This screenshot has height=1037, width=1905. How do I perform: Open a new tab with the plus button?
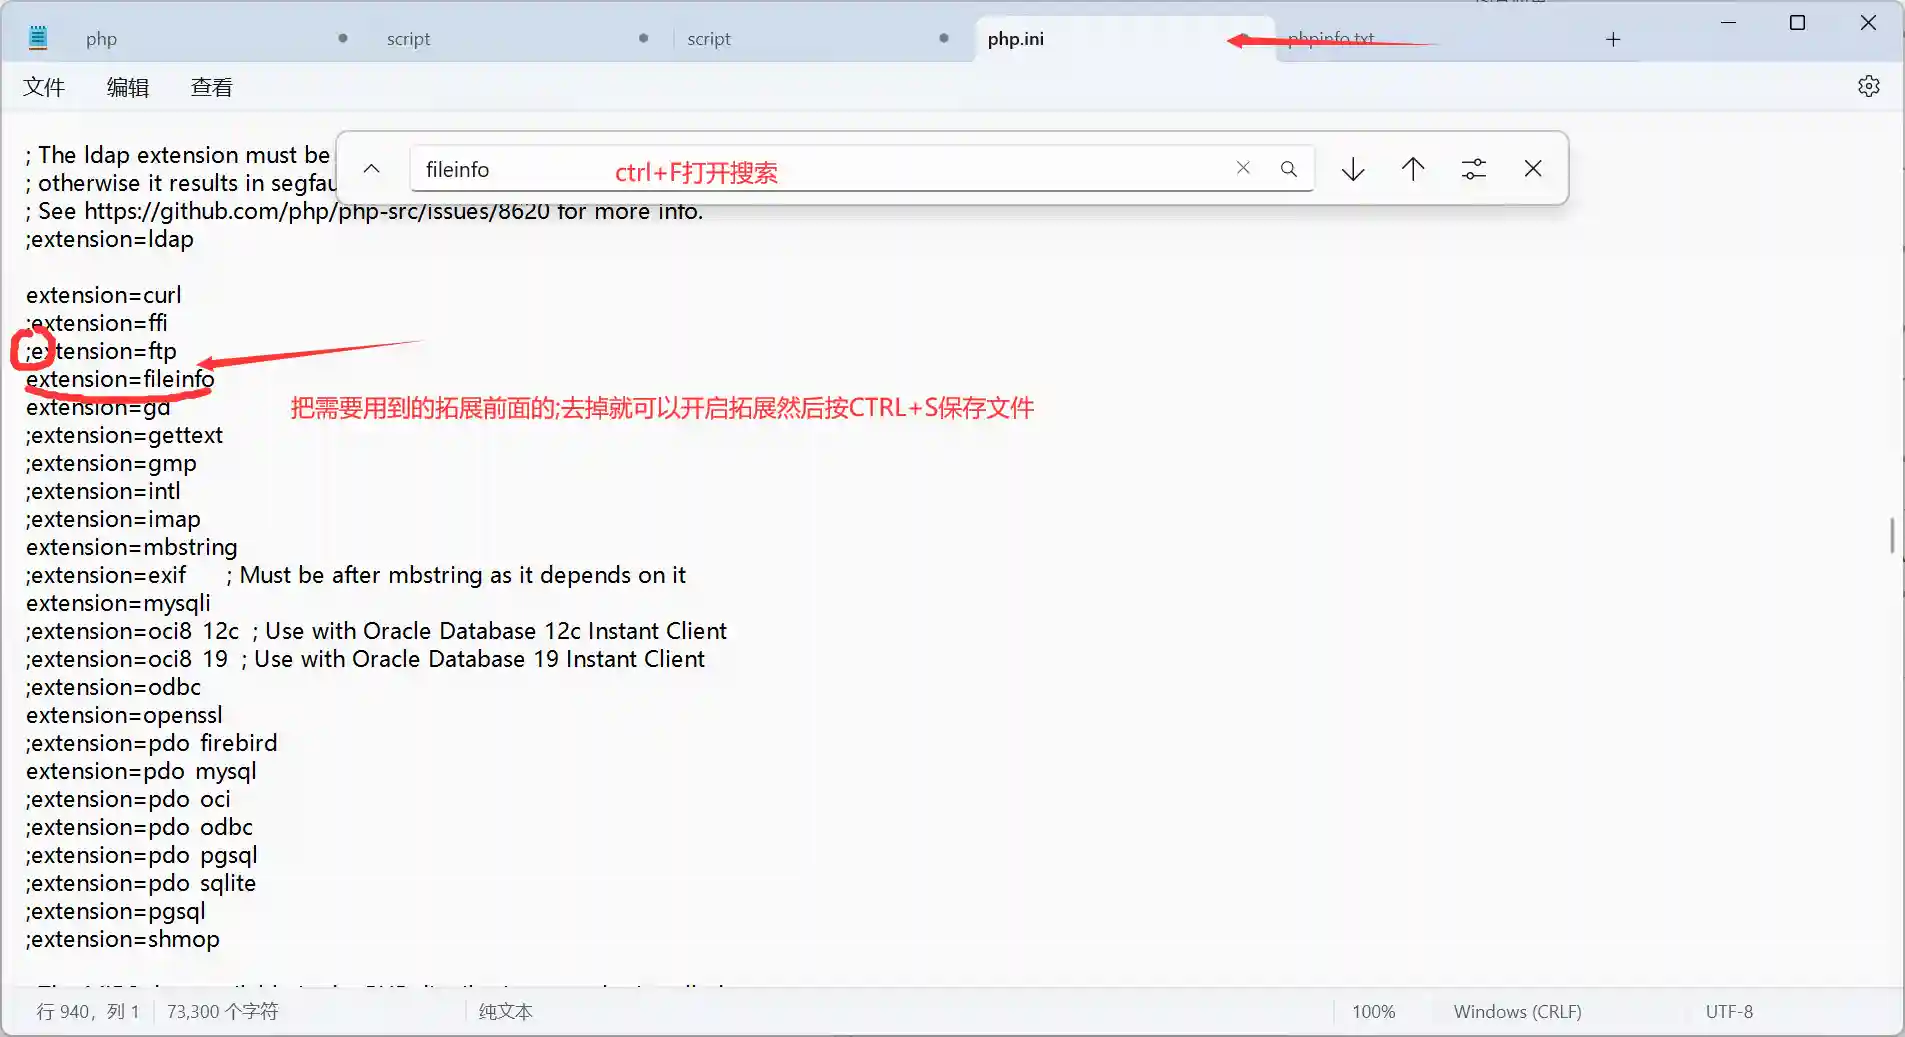coord(1611,39)
